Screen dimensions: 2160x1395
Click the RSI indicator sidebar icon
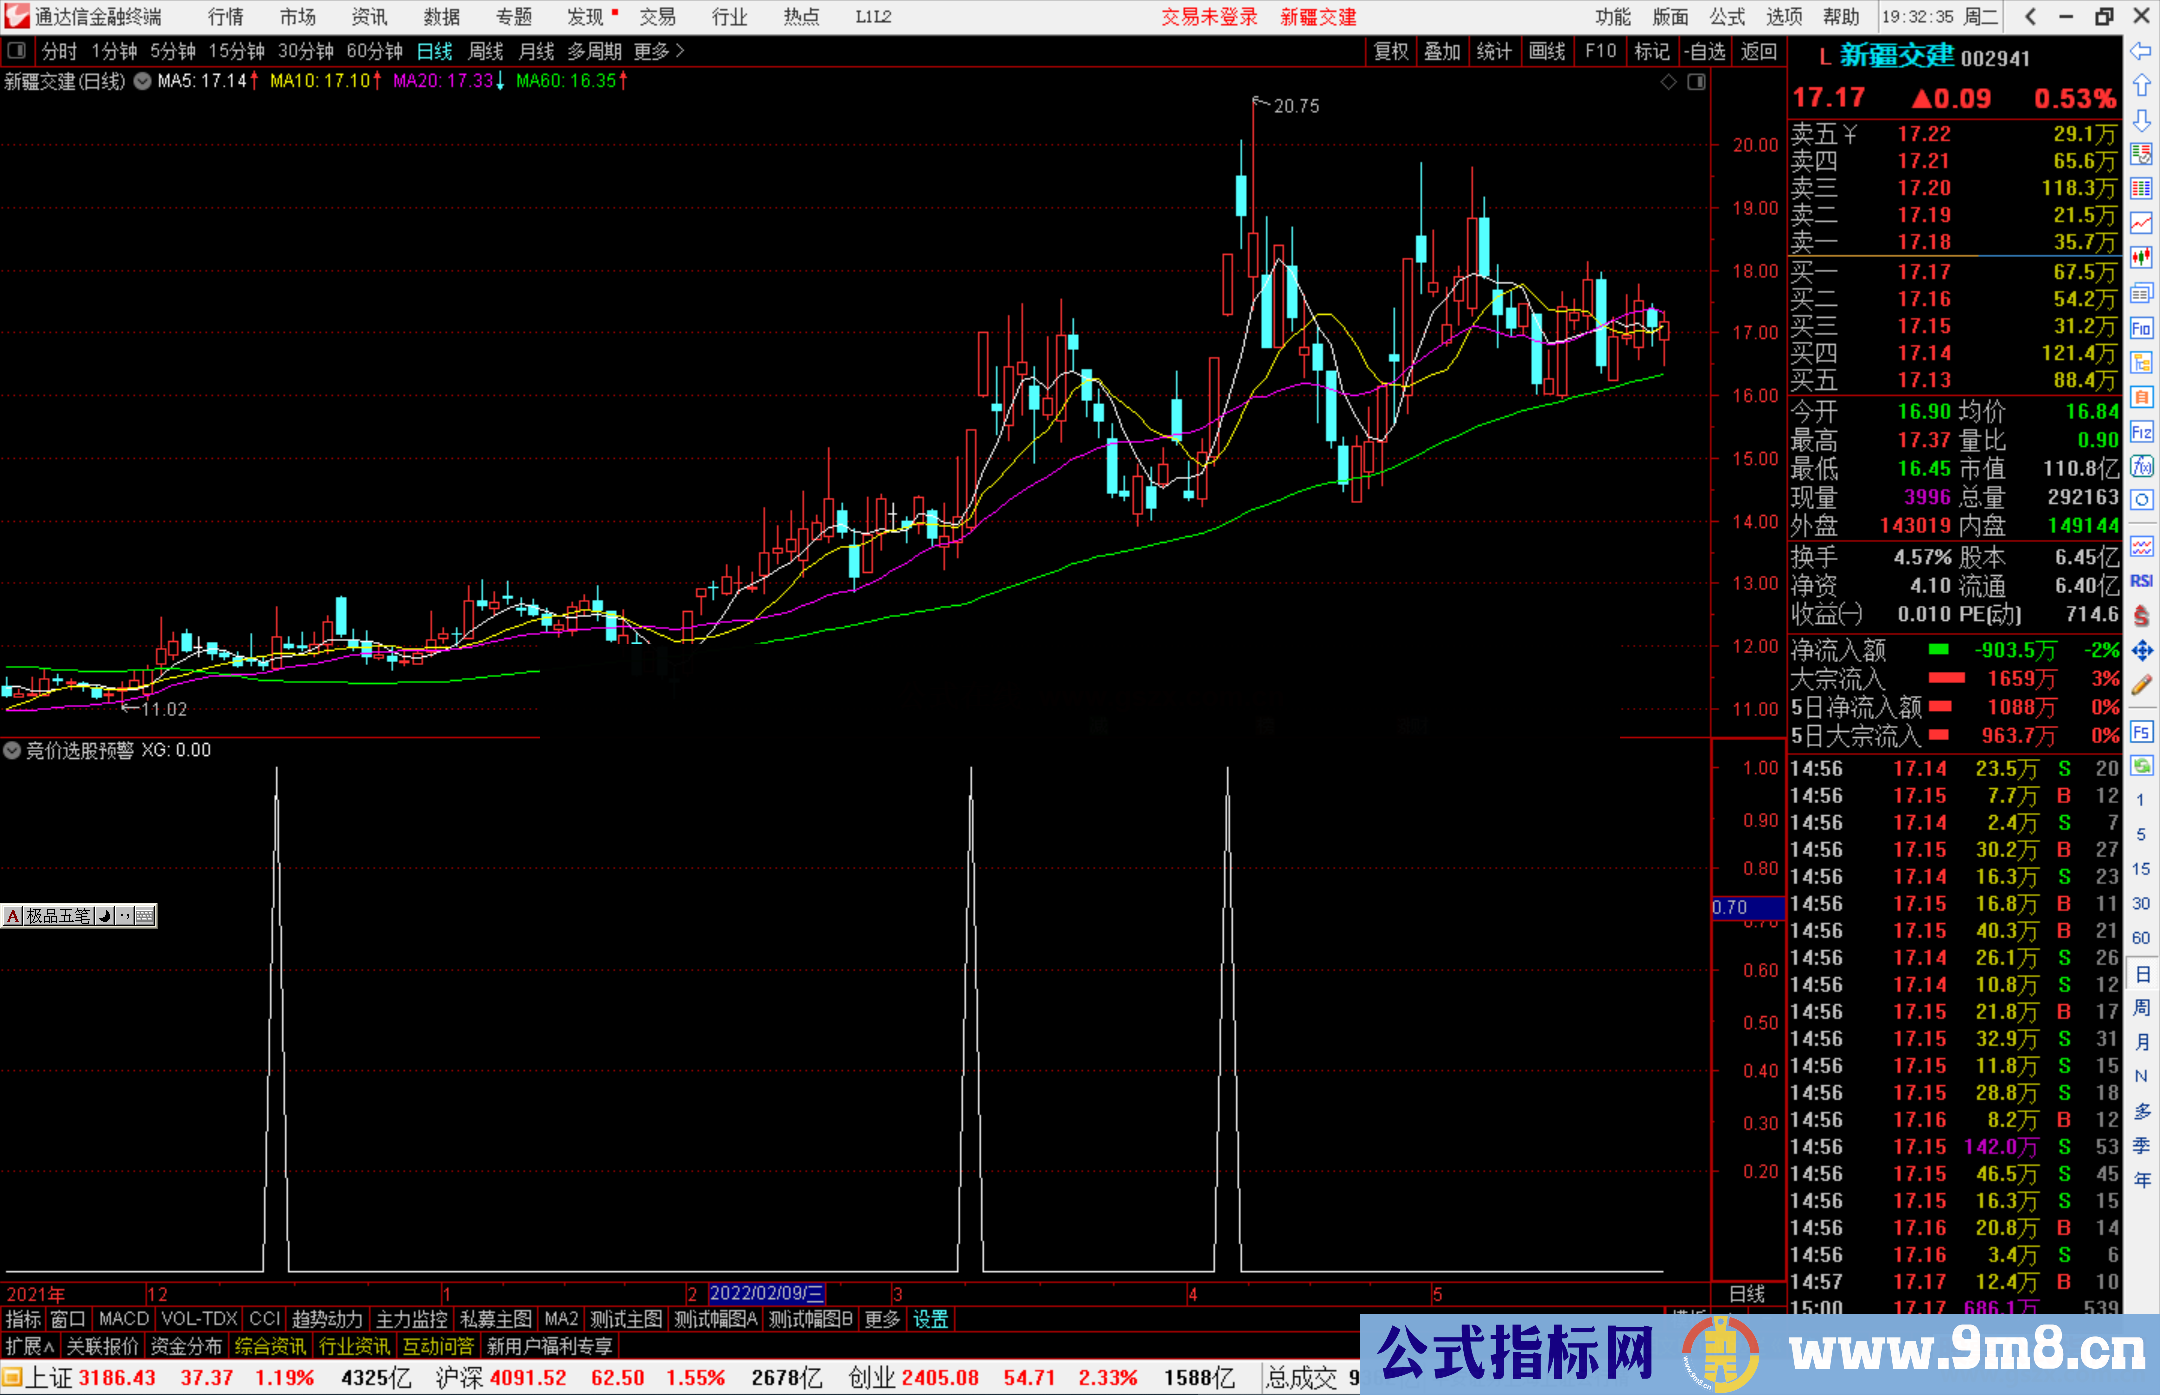tap(2141, 581)
